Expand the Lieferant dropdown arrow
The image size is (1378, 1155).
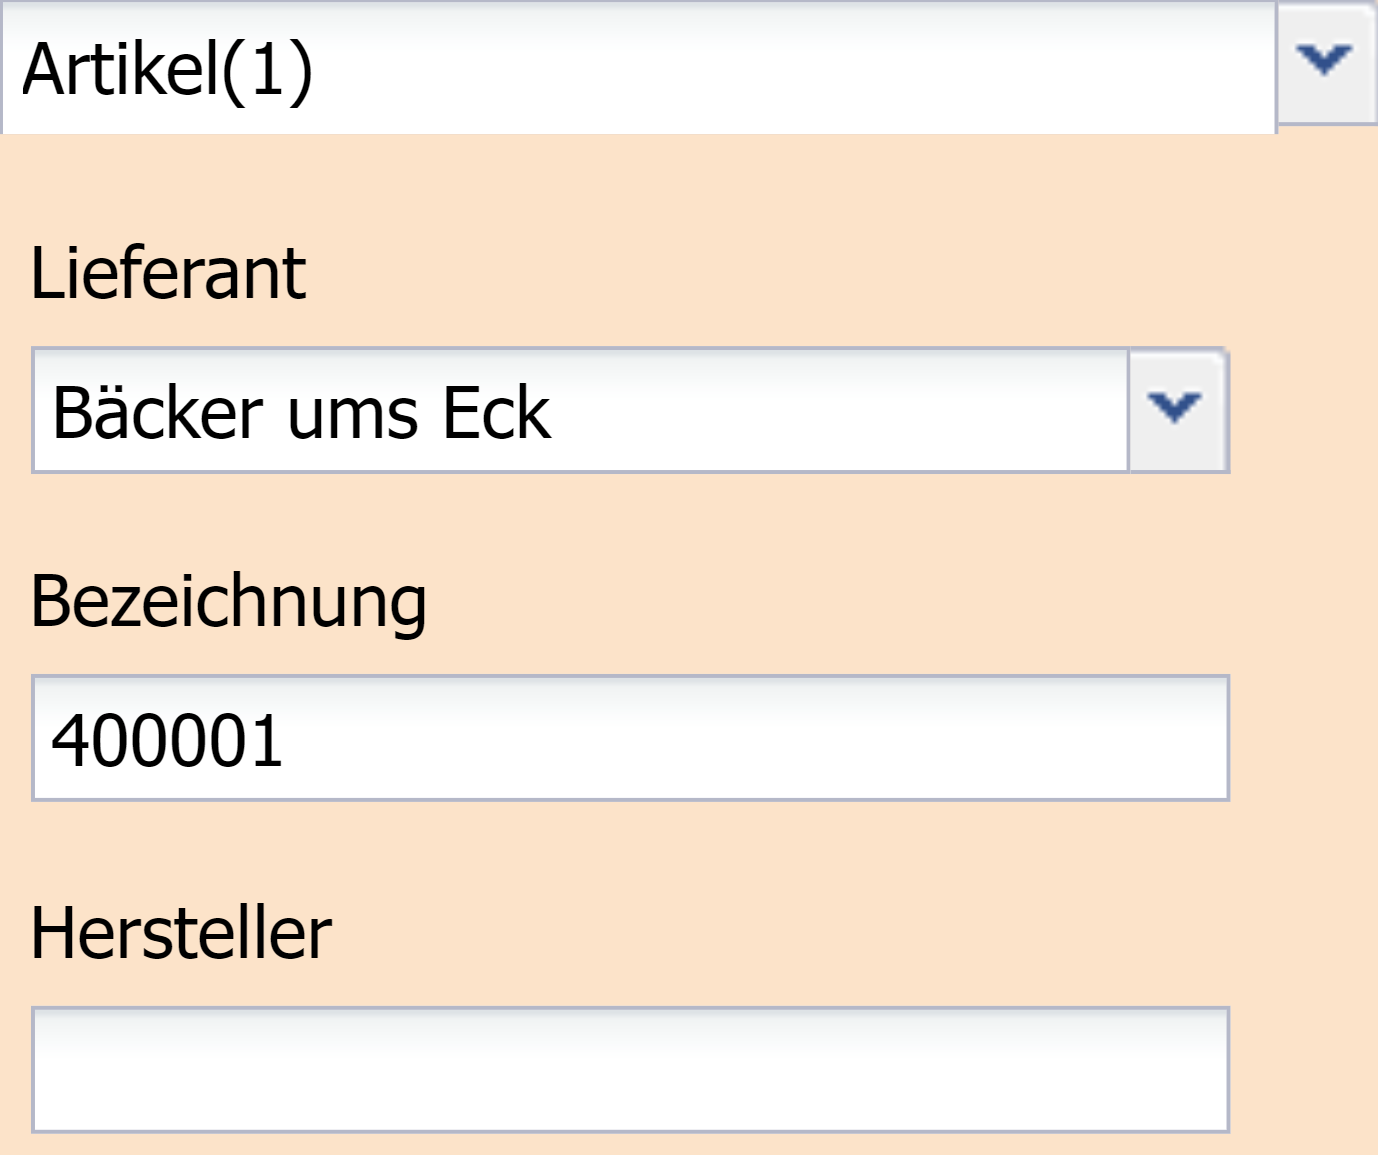1177,410
